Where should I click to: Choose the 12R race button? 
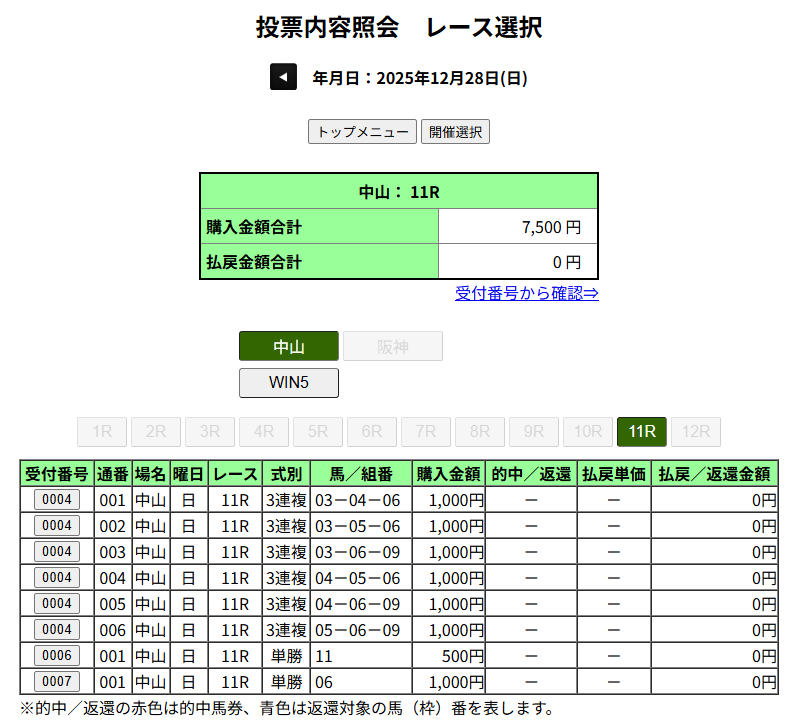coord(695,431)
